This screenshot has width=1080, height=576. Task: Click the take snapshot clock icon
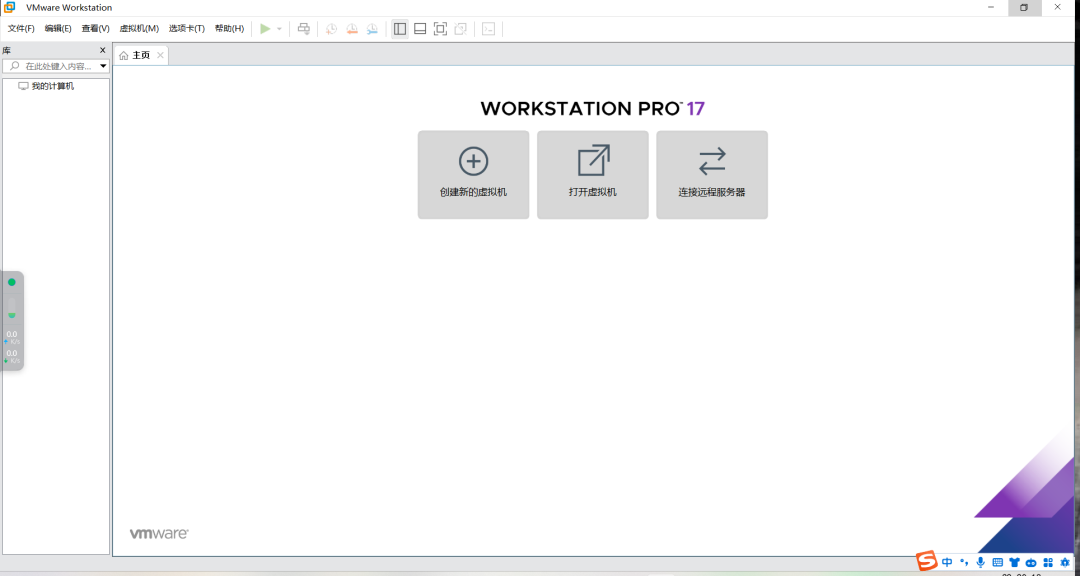(331, 29)
